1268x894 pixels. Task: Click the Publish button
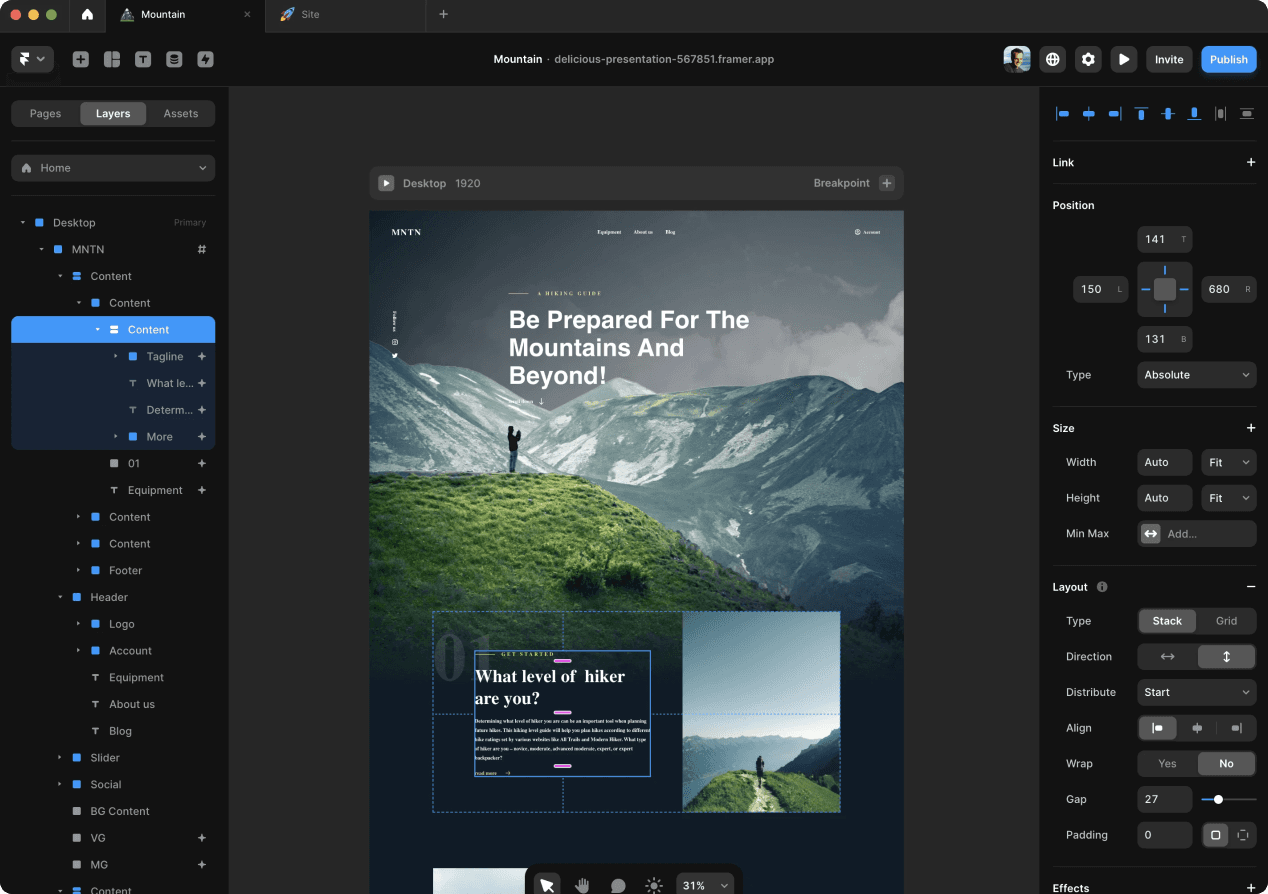pos(1228,60)
